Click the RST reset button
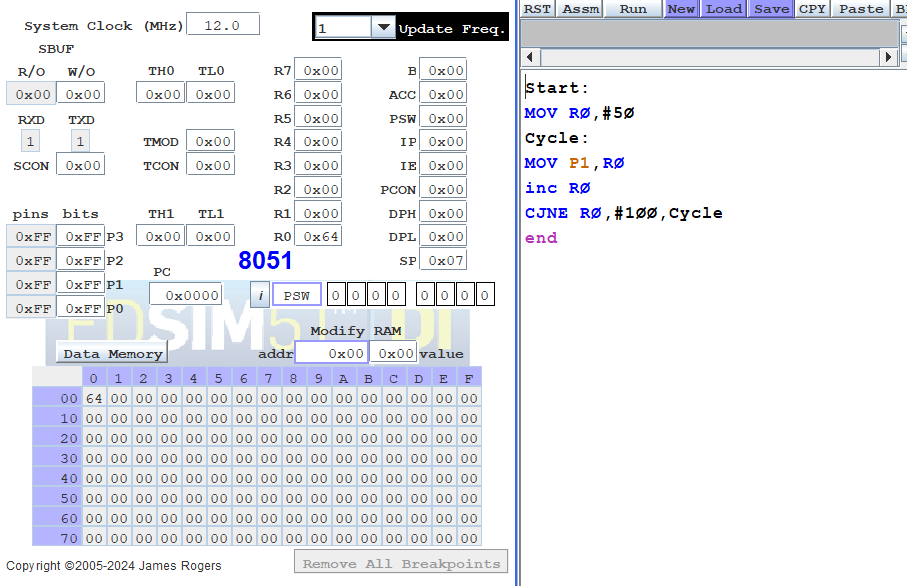This screenshot has height=586, width=907. pyautogui.click(x=537, y=9)
